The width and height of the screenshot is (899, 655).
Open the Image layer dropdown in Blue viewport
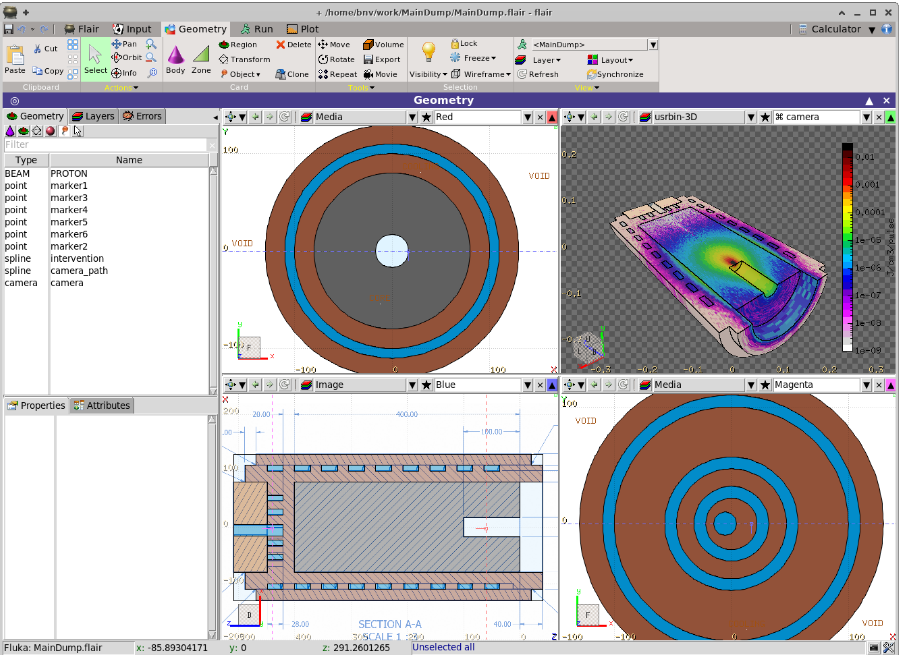pyautogui.click(x=412, y=385)
